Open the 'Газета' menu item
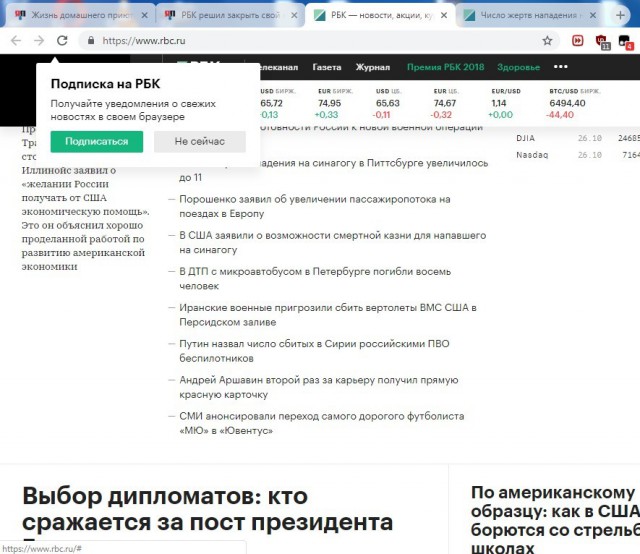 [x=327, y=67]
